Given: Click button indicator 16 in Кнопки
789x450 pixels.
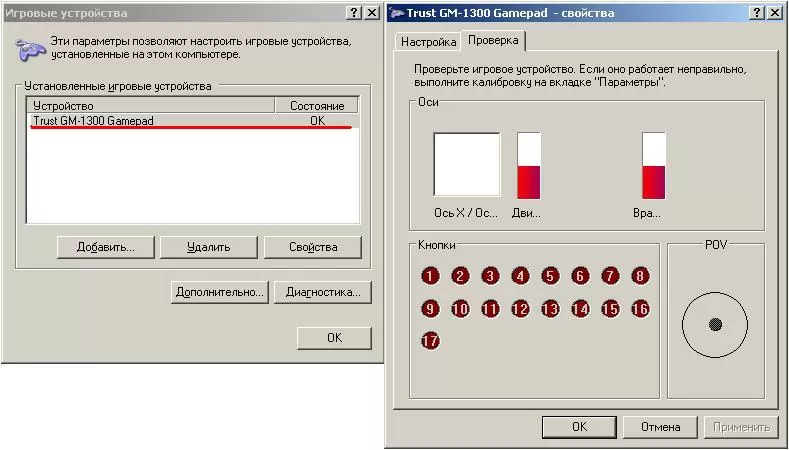Looking at the screenshot, I should click(x=640, y=309).
